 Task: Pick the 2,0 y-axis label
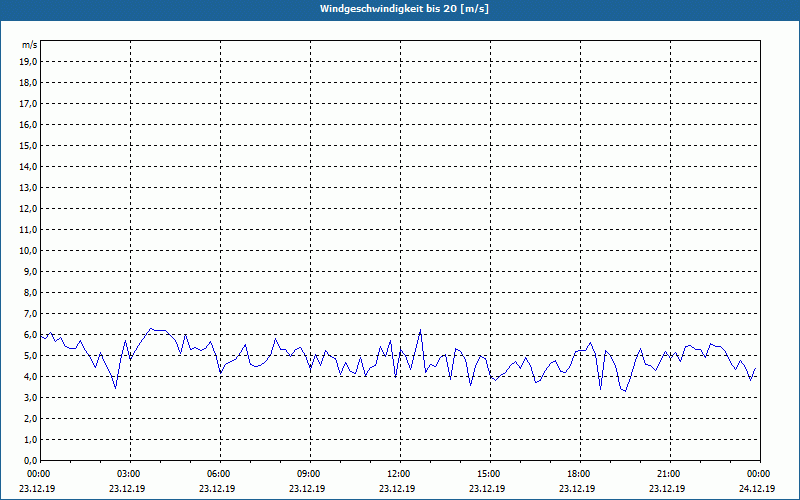pos(30,418)
